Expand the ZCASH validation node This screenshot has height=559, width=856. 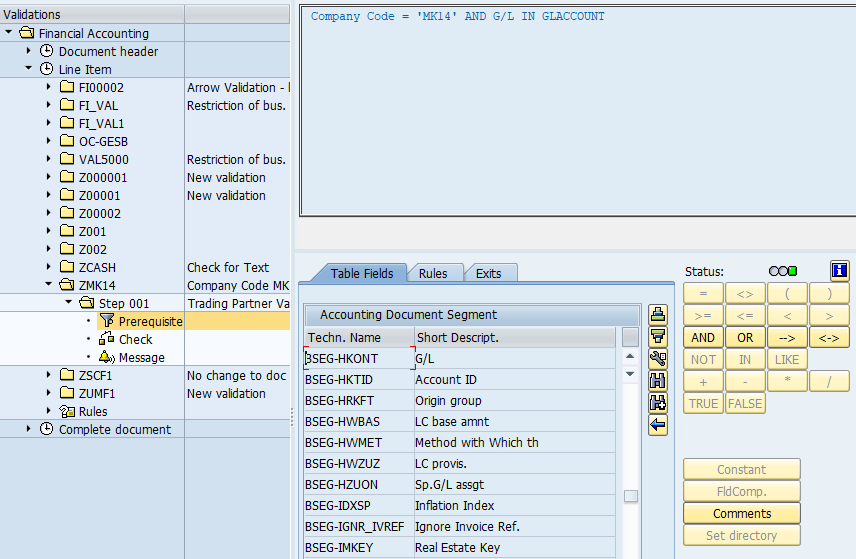(48, 268)
